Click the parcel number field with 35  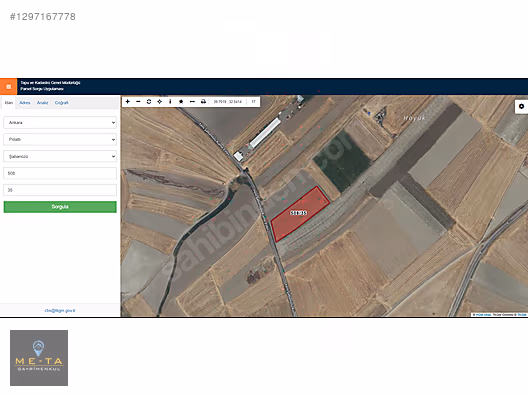(x=60, y=190)
